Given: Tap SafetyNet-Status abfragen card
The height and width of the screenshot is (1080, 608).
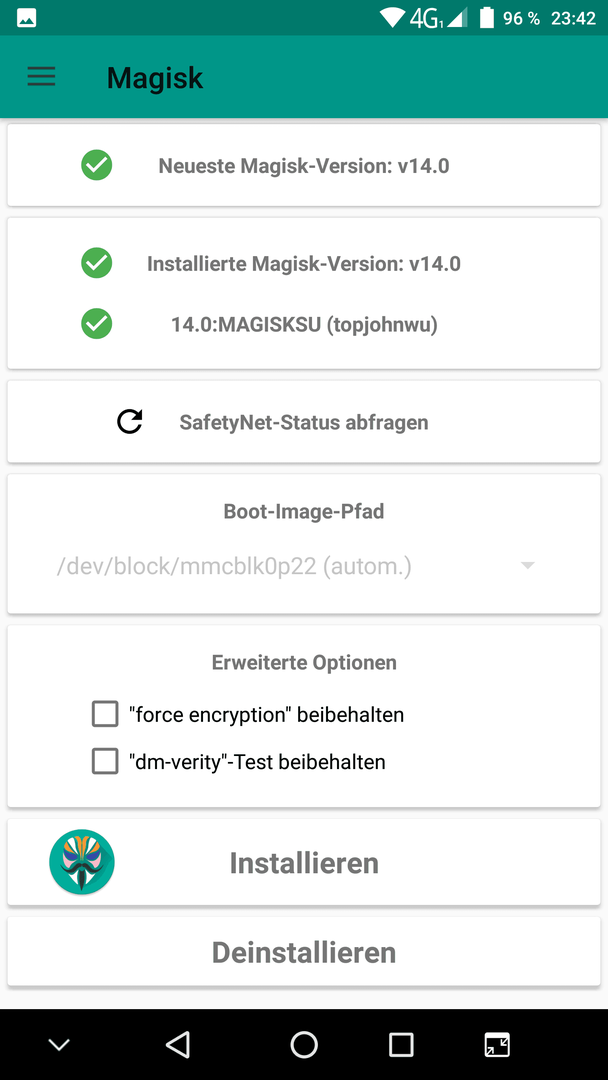Looking at the screenshot, I should [x=304, y=422].
